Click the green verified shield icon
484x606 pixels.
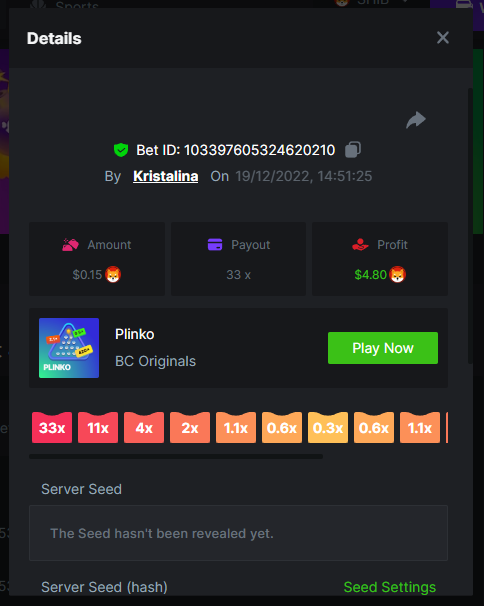coord(121,150)
